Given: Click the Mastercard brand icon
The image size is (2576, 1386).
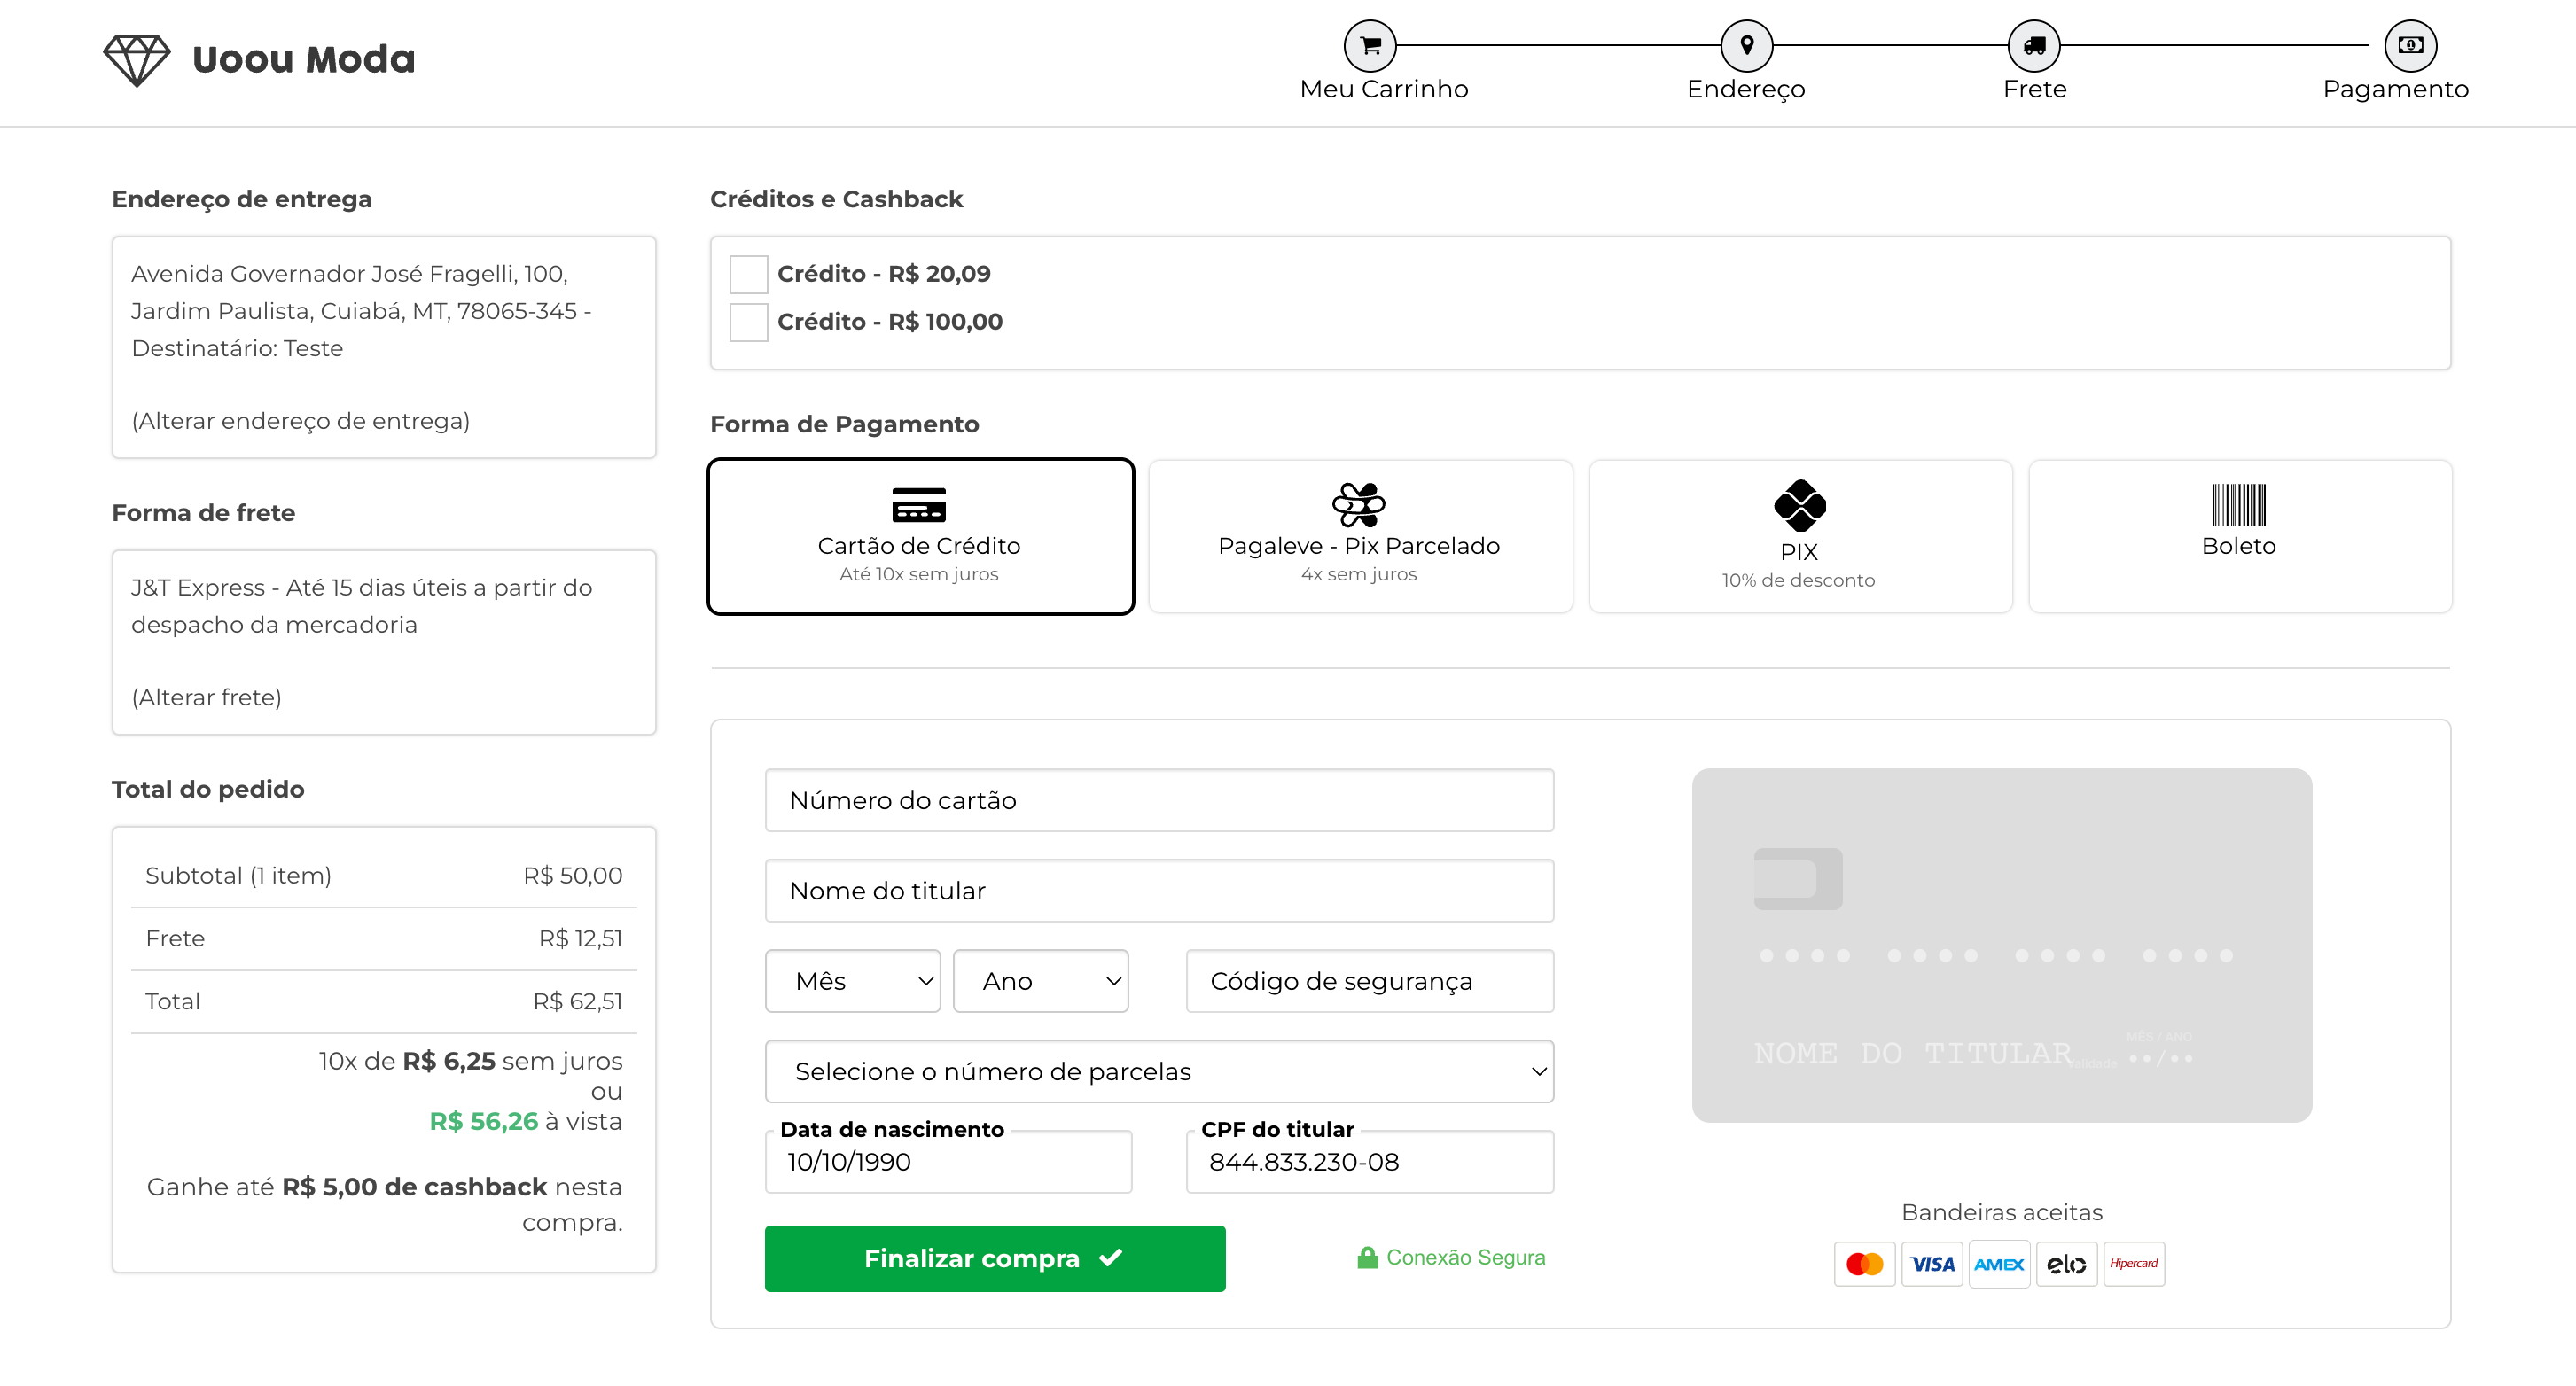Looking at the screenshot, I should pos(1864,1264).
